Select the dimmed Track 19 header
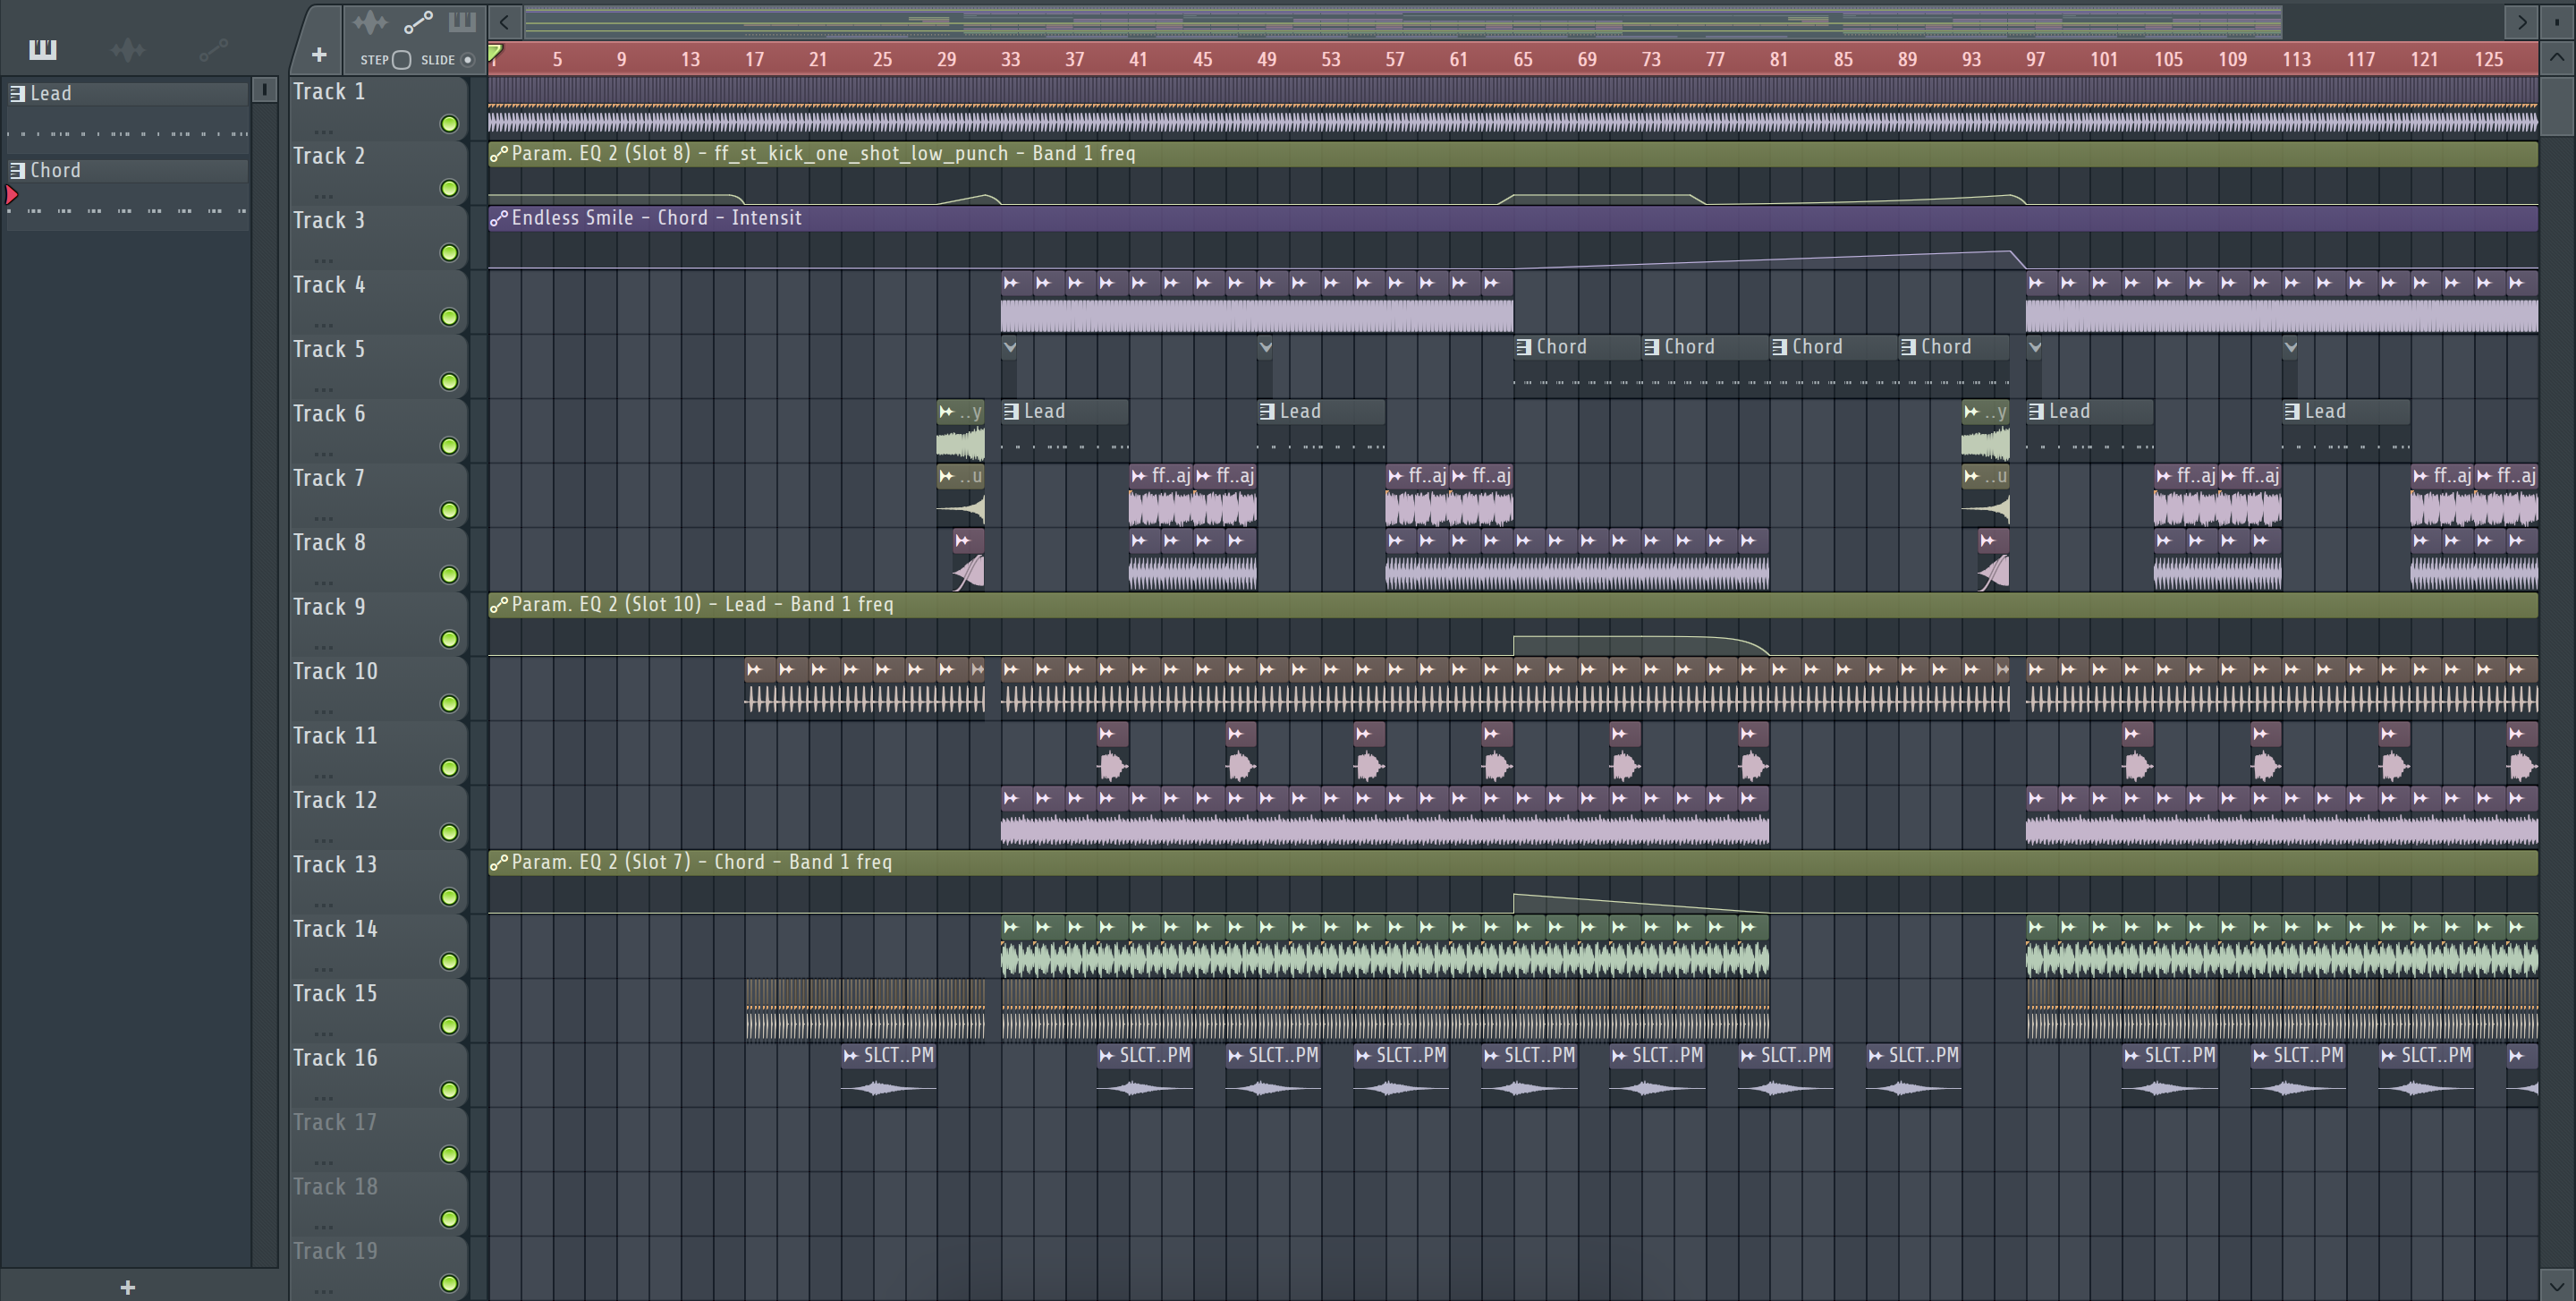Image resolution: width=2576 pixels, height=1301 pixels. (335, 1252)
